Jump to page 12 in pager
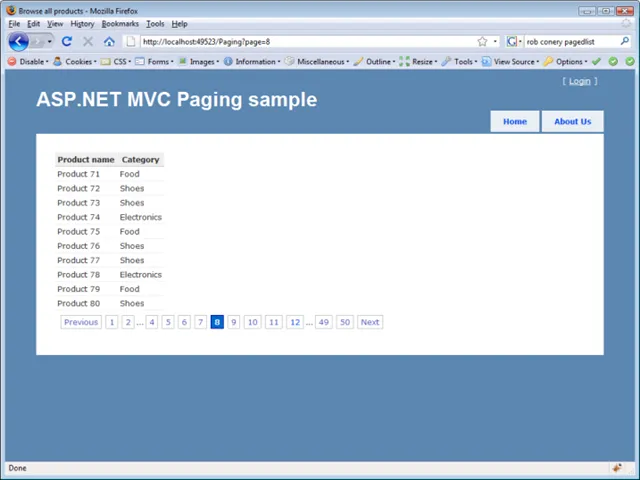This screenshot has height=480, width=640. (x=295, y=322)
